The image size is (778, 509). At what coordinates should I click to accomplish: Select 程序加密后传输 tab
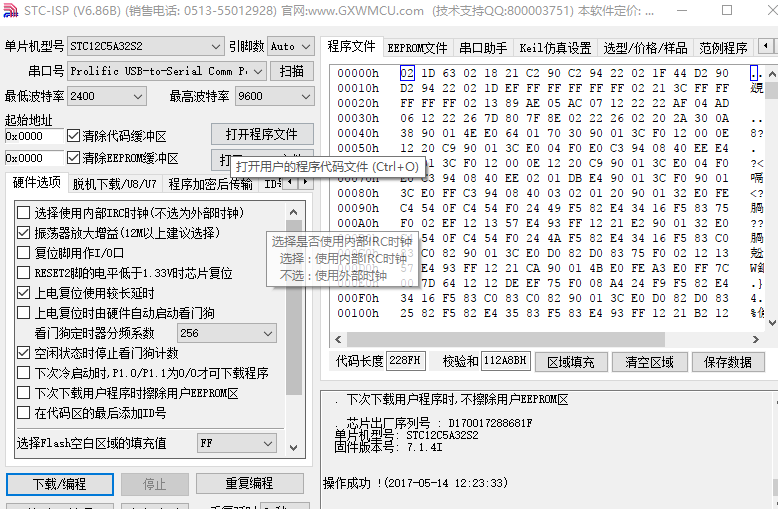coord(210,185)
